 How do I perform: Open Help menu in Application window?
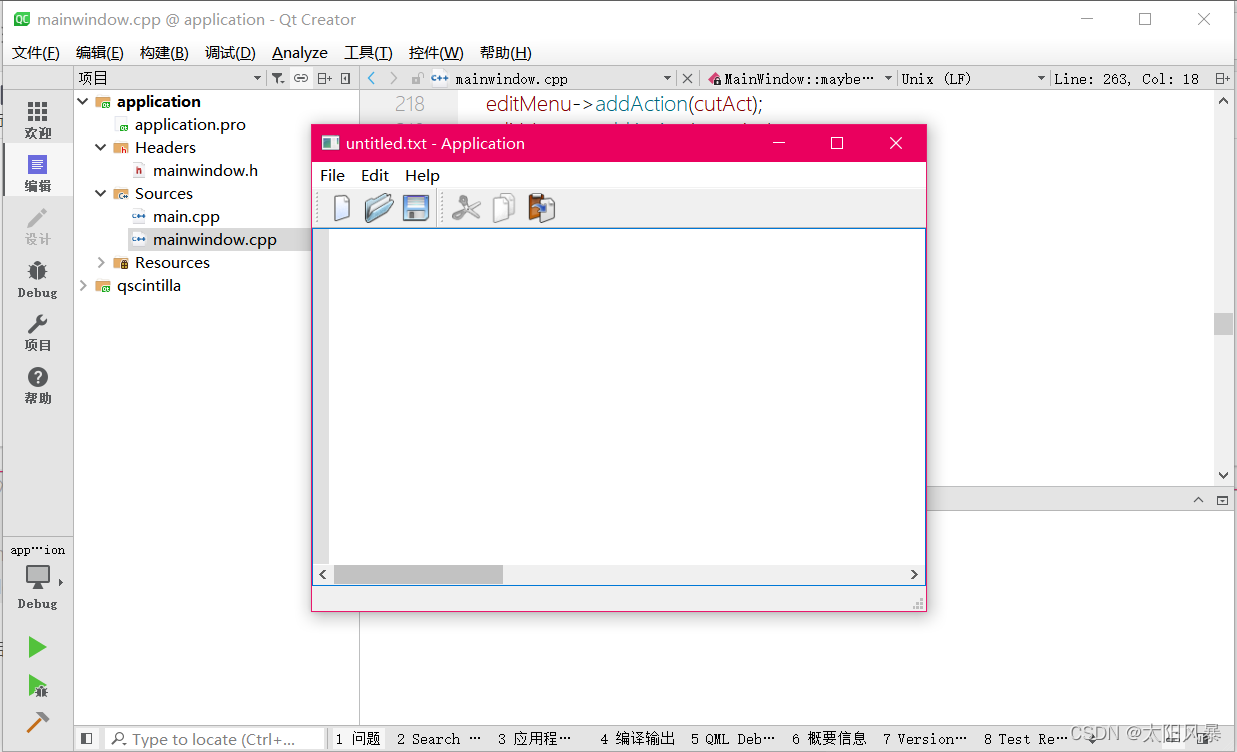click(x=422, y=175)
